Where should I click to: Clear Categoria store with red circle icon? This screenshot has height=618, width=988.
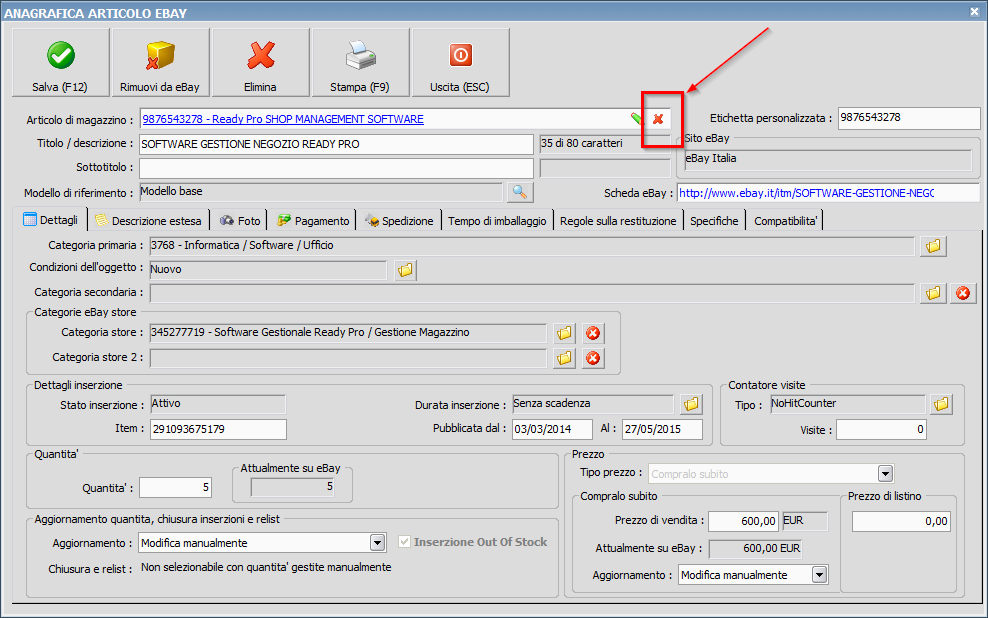tap(593, 333)
